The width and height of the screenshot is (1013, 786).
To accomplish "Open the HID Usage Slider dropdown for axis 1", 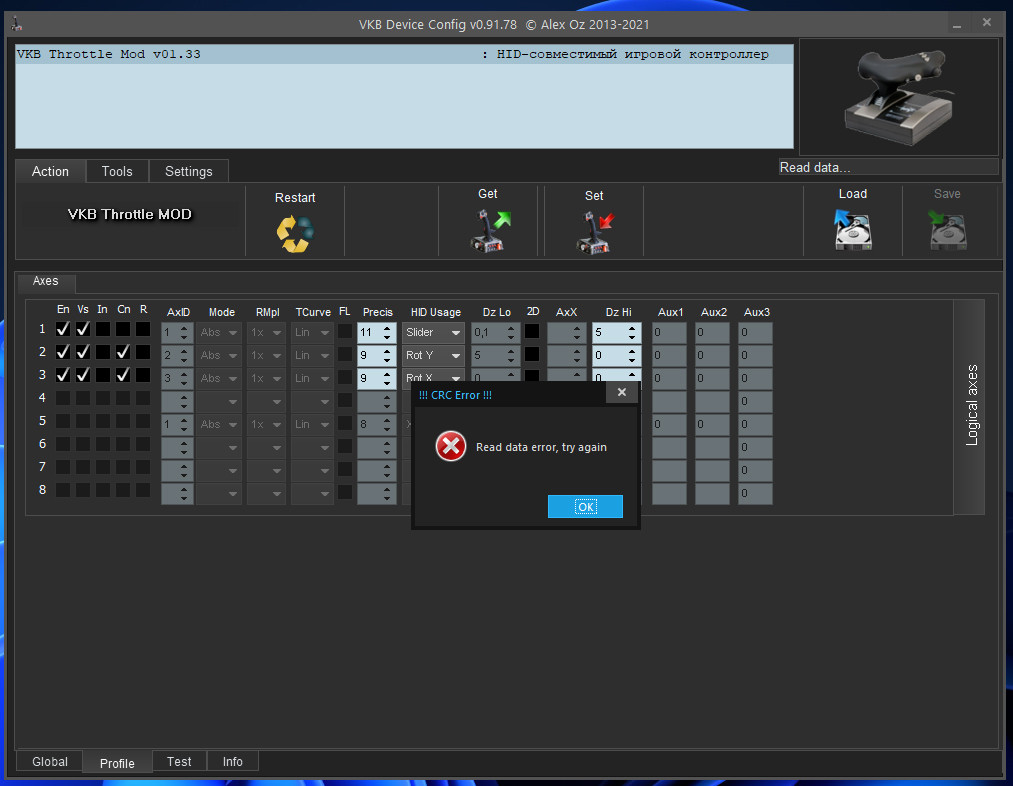I will (433, 333).
